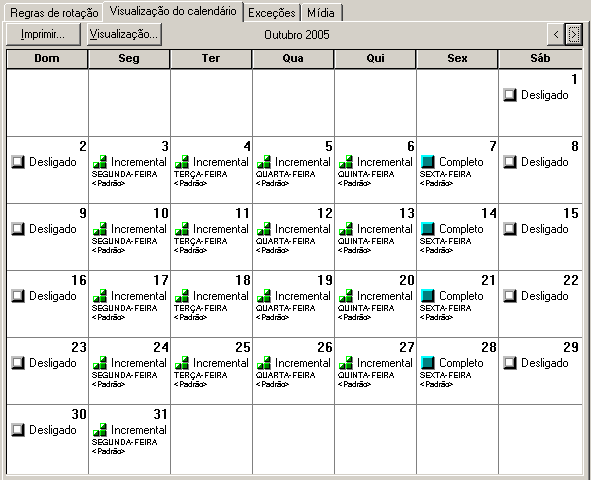This screenshot has height=480, width=591.
Task: Click the Completo backup icon on day 28
Action: [x=428, y=363]
